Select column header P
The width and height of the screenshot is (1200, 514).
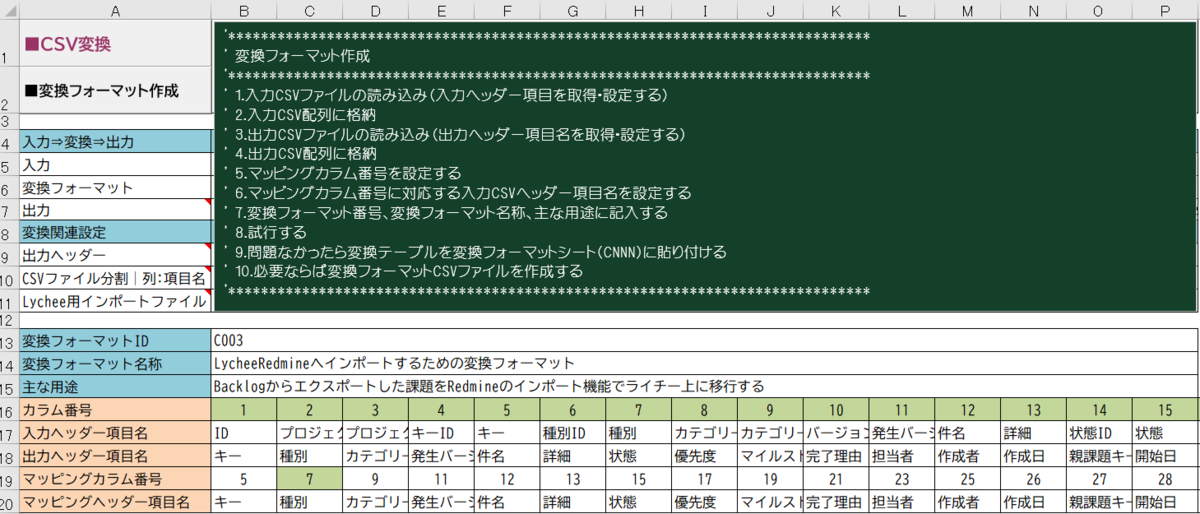pos(1165,9)
